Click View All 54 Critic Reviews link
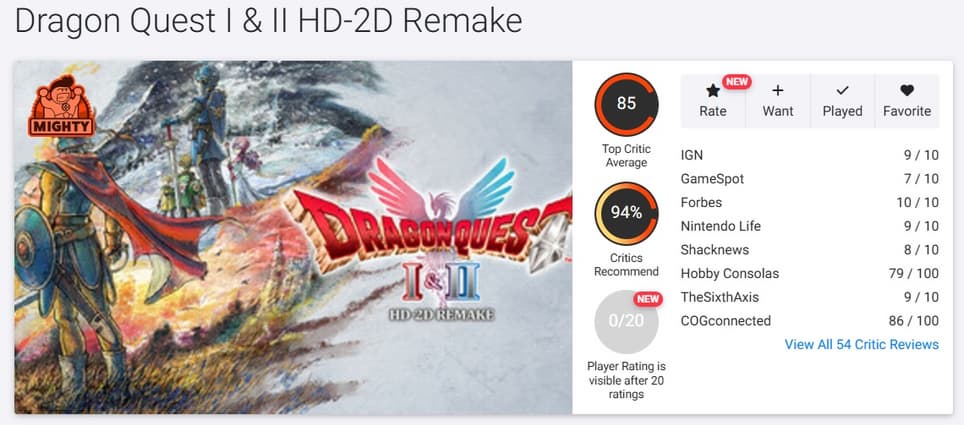This screenshot has height=425, width=964. point(862,344)
